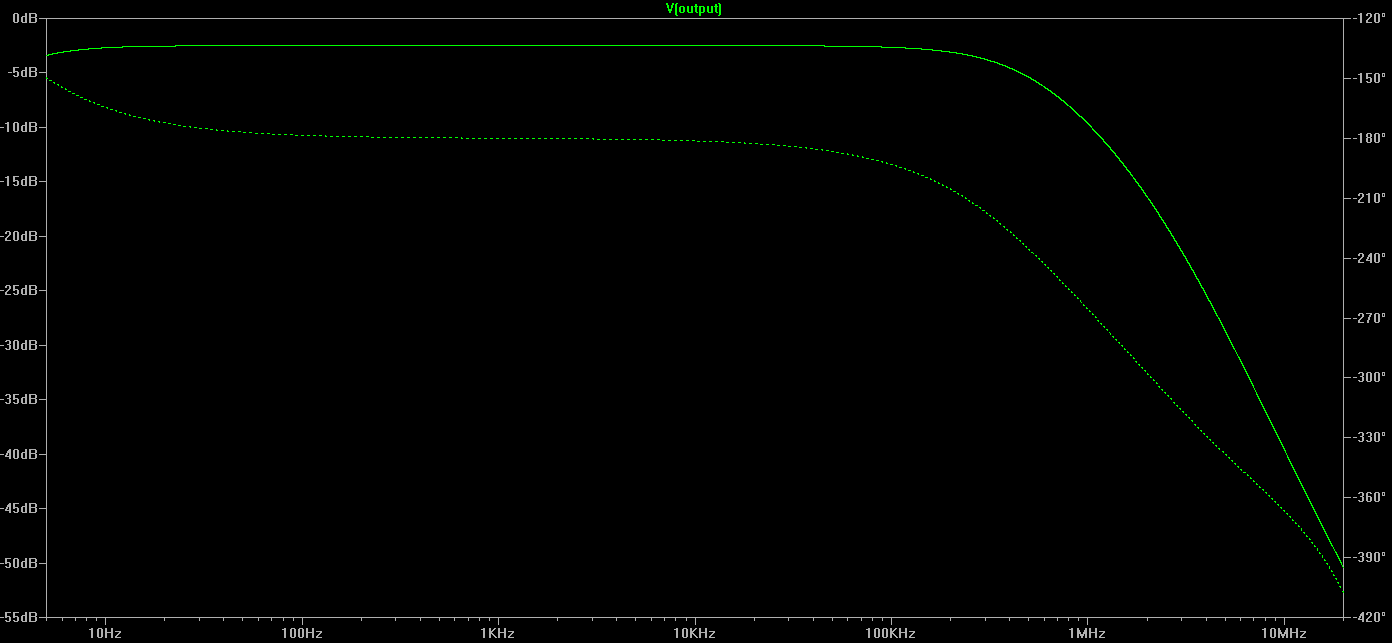
Task: Click the -10dB left axis label
Action: [20, 127]
